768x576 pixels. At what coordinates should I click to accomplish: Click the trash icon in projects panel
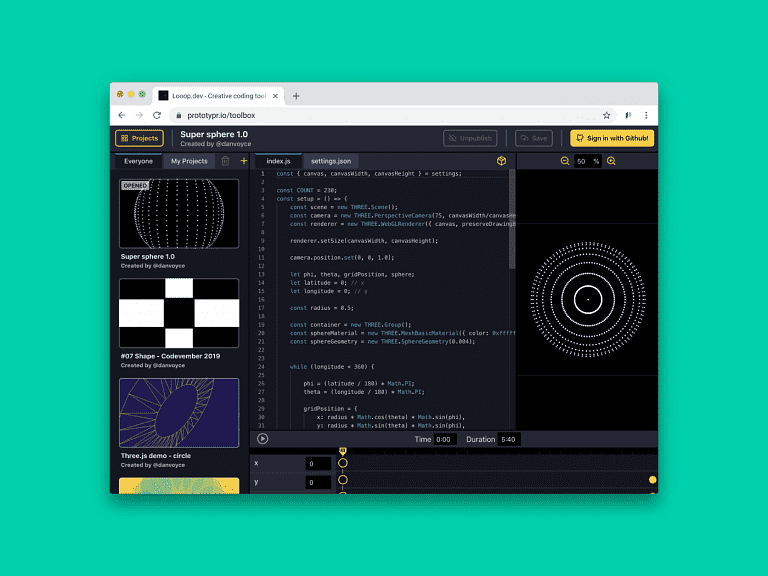click(x=226, y=161)
